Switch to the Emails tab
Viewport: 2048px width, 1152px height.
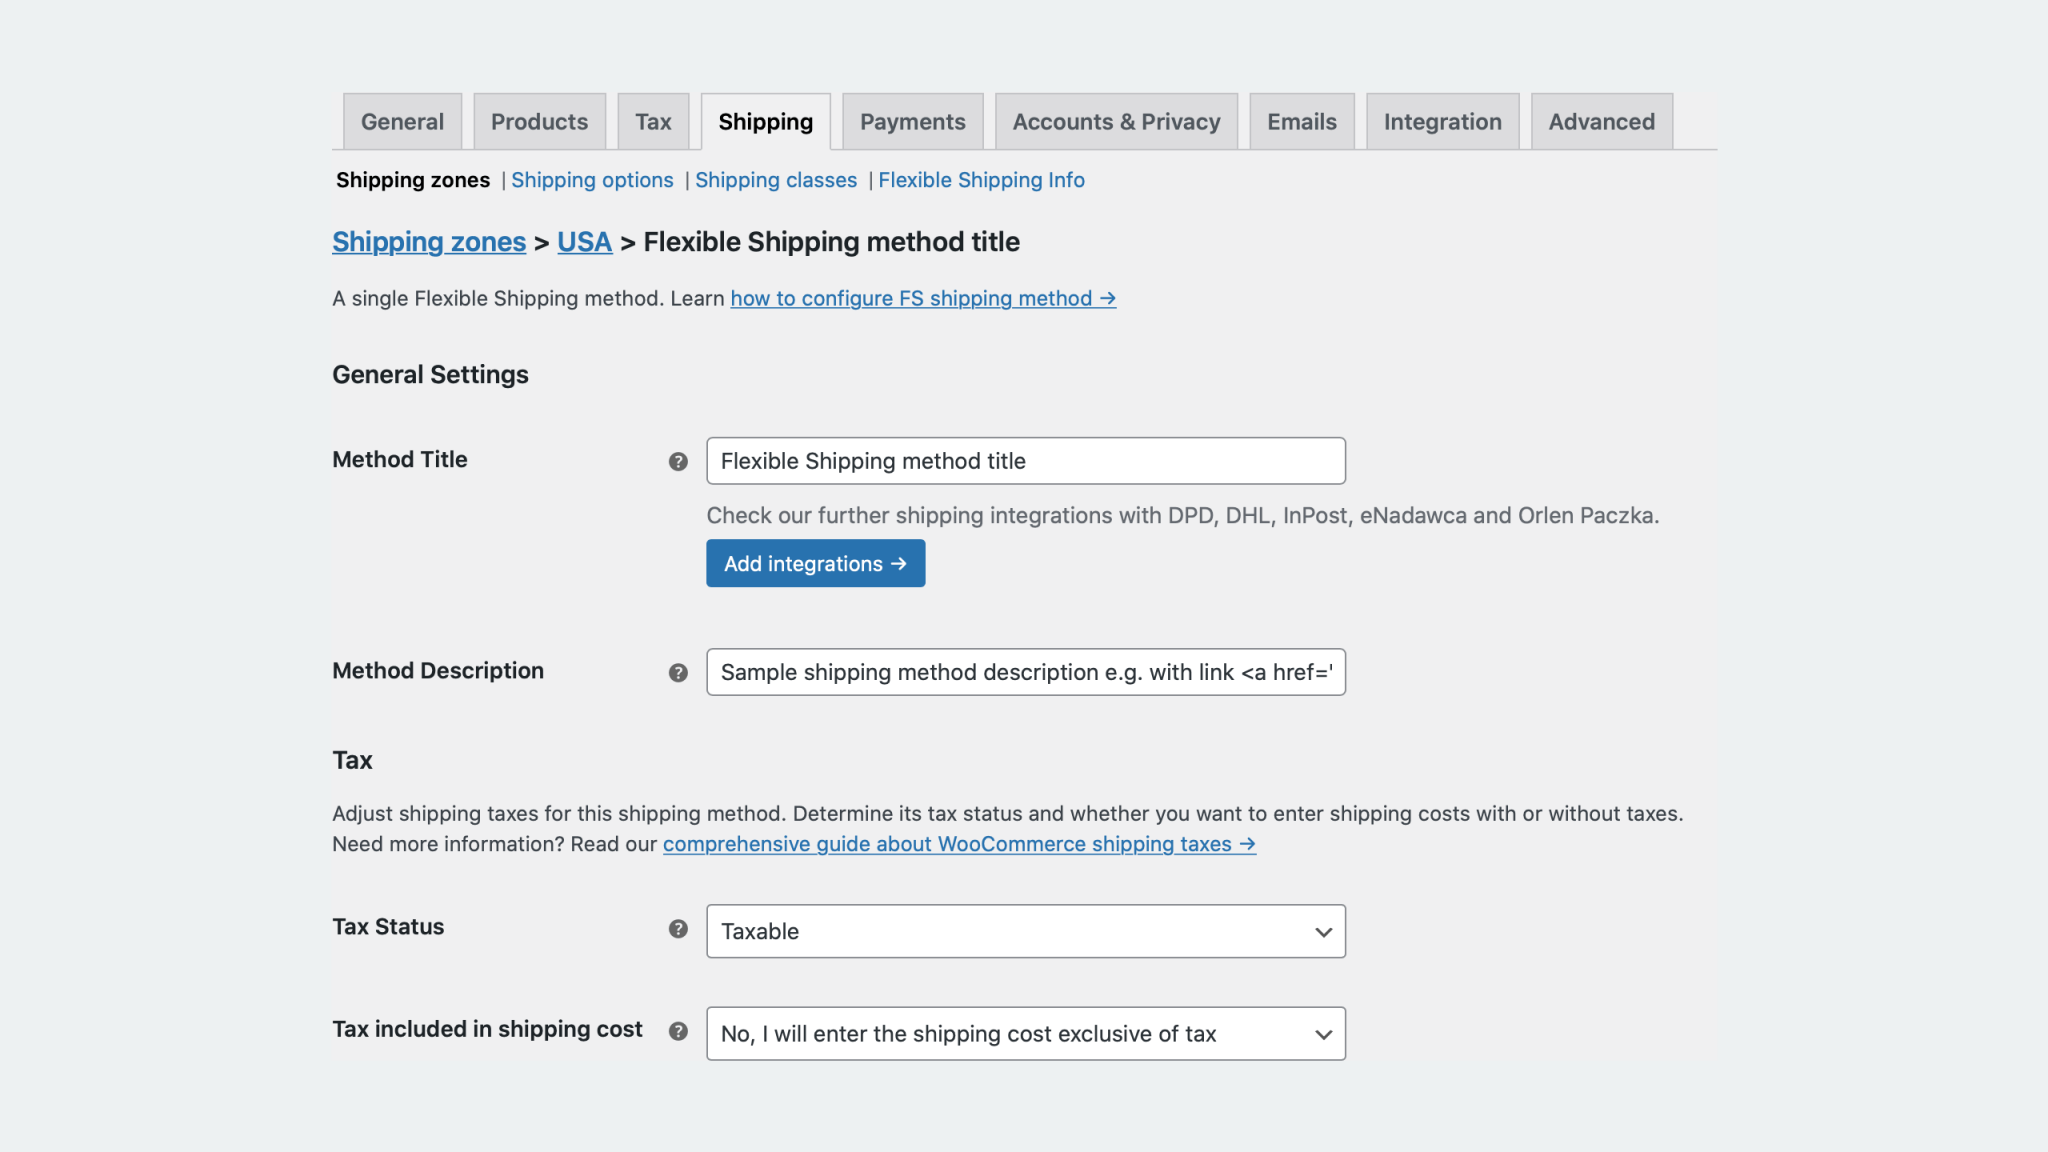point(1301,121)
